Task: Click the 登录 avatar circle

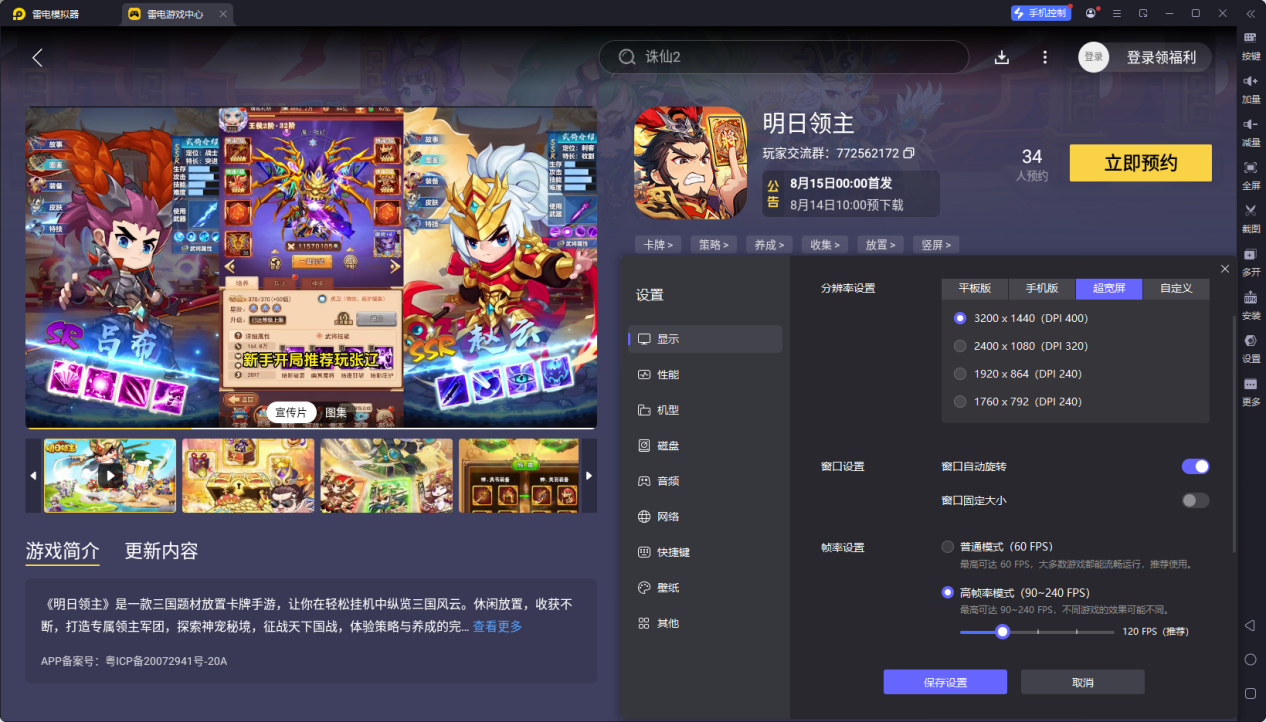Action: point(1094,57)
